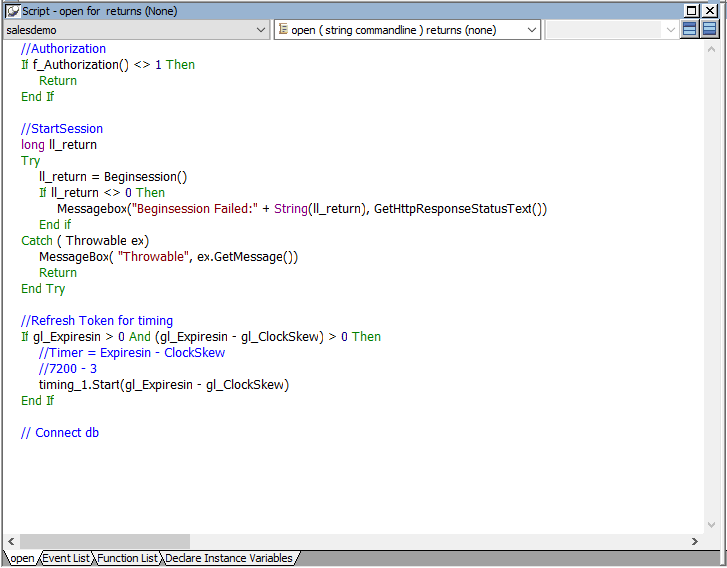Click the horizontal scrollbar right arrow

(x=694, y=541)
